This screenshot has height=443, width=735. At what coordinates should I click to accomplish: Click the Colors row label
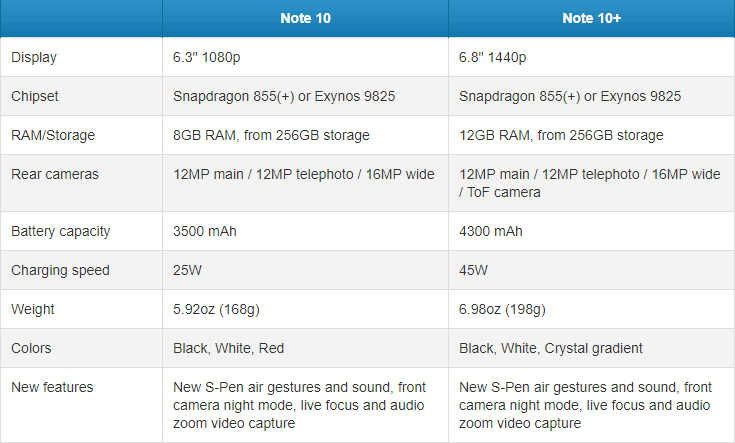click(31, 348)
